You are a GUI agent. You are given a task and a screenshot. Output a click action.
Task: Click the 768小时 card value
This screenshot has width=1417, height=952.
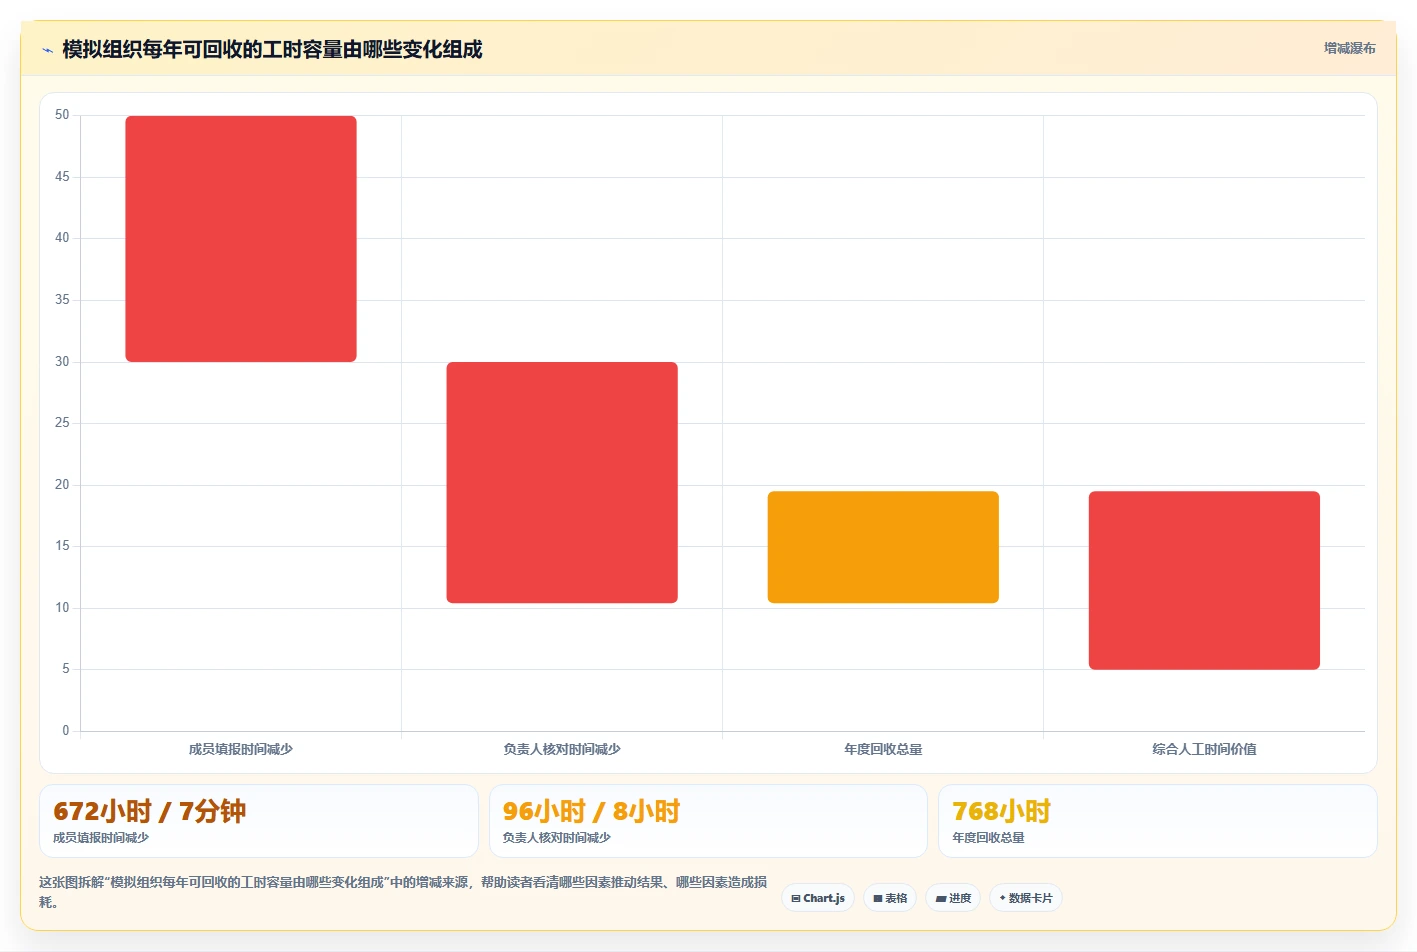pos(1001,811)
